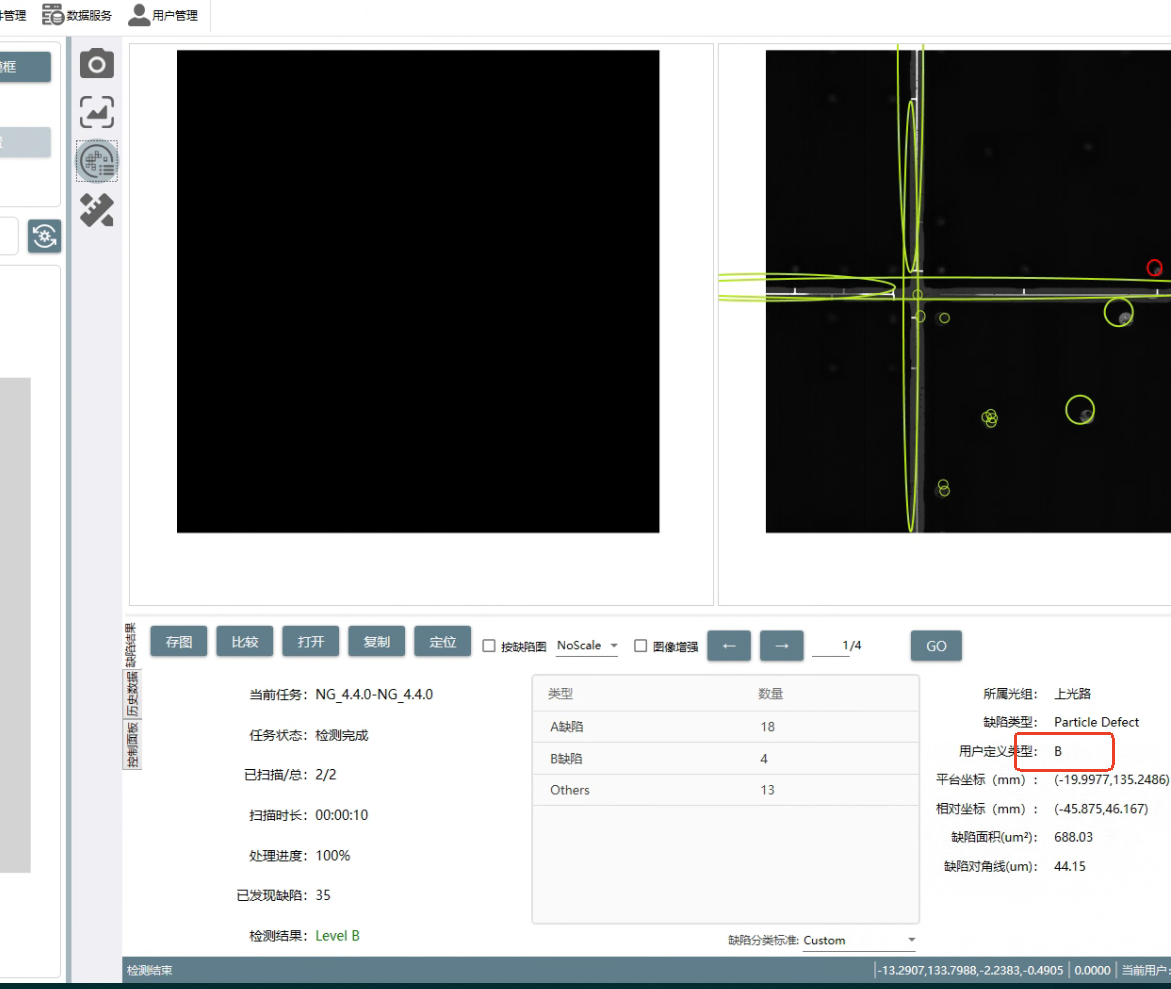The width and height of the screenshot is (1171, 989).
Task: Click relative coordinate (-45.875,46.167)
Action: pos(1101,809)
